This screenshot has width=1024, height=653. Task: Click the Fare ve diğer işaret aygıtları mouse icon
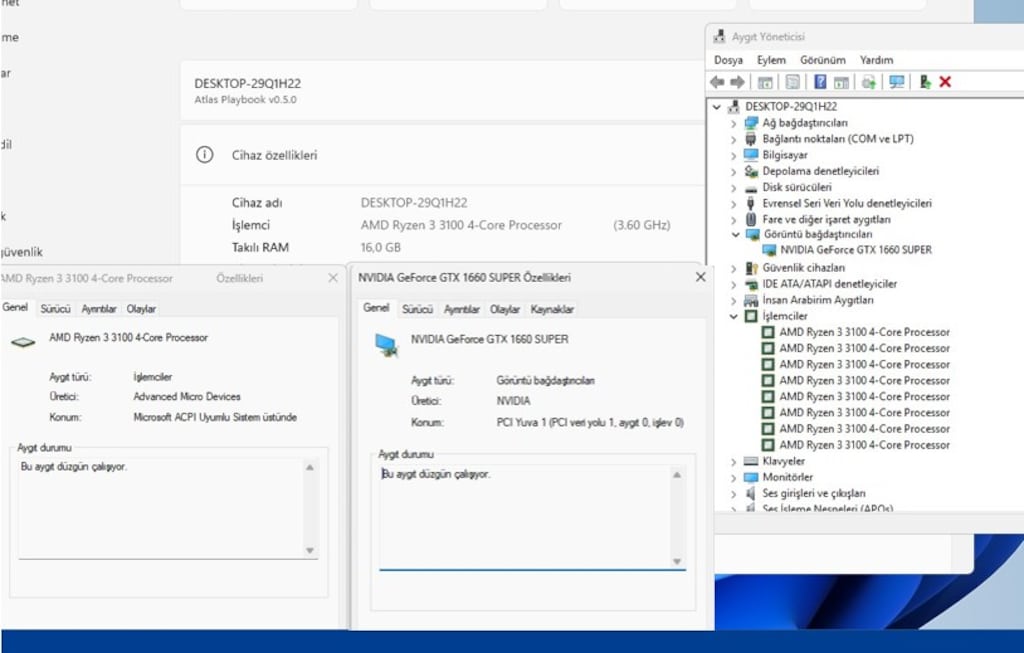(751, 219)
